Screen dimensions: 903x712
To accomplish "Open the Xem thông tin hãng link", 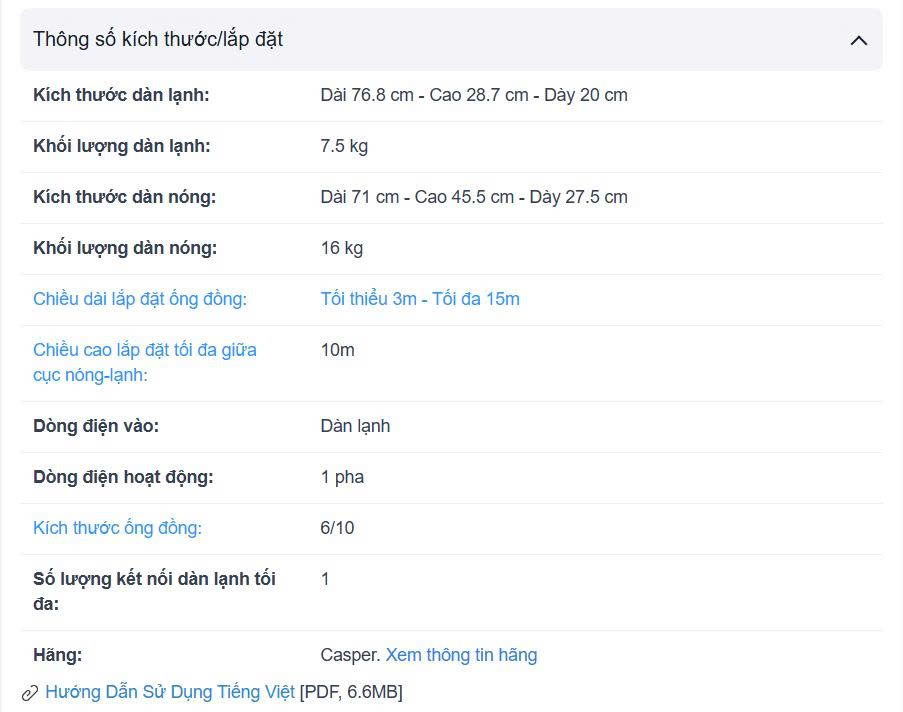I will click(x=461, y=655).
